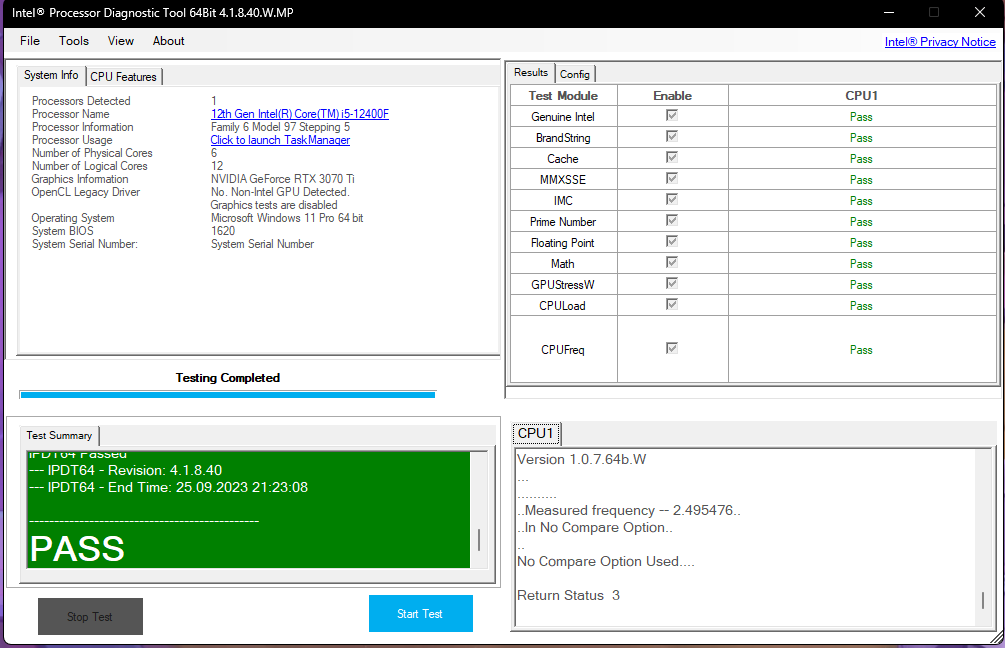This screenshot has height=648, width=1005.
Task: Open the Tools menu
Action: tap(74, 40)
